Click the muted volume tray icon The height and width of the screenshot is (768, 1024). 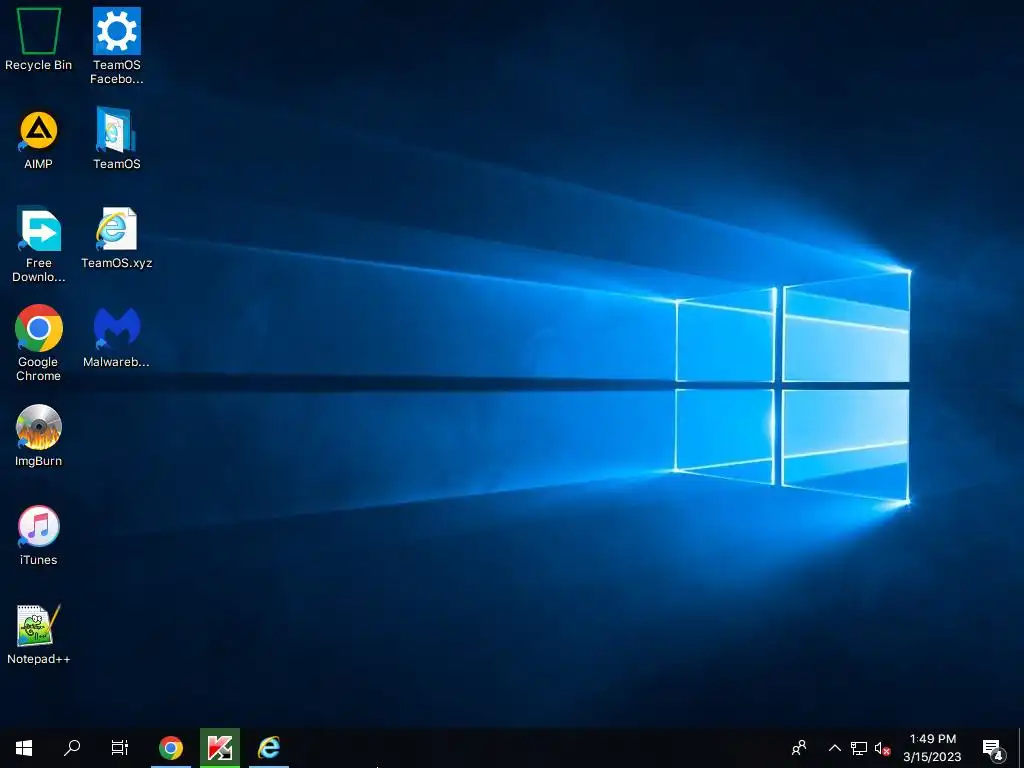(x=882, y=748)
